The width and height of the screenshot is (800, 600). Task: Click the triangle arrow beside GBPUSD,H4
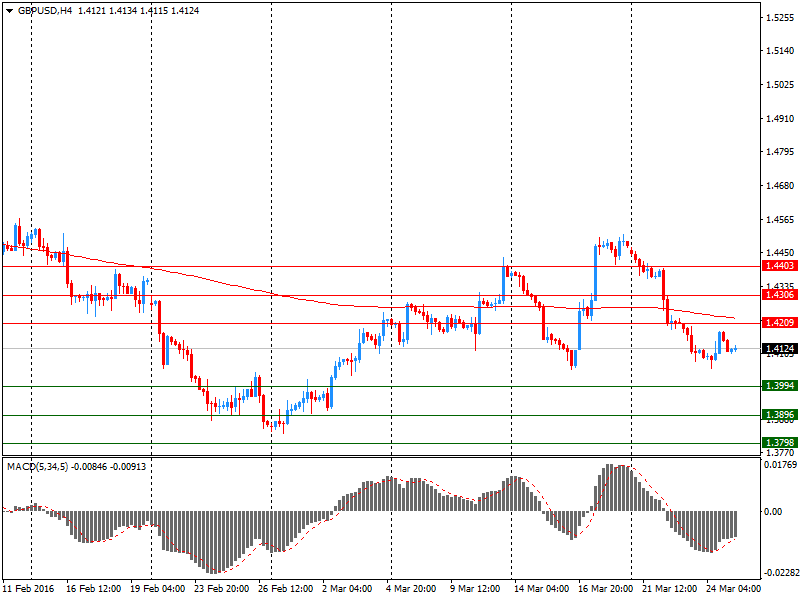(9, 10)
